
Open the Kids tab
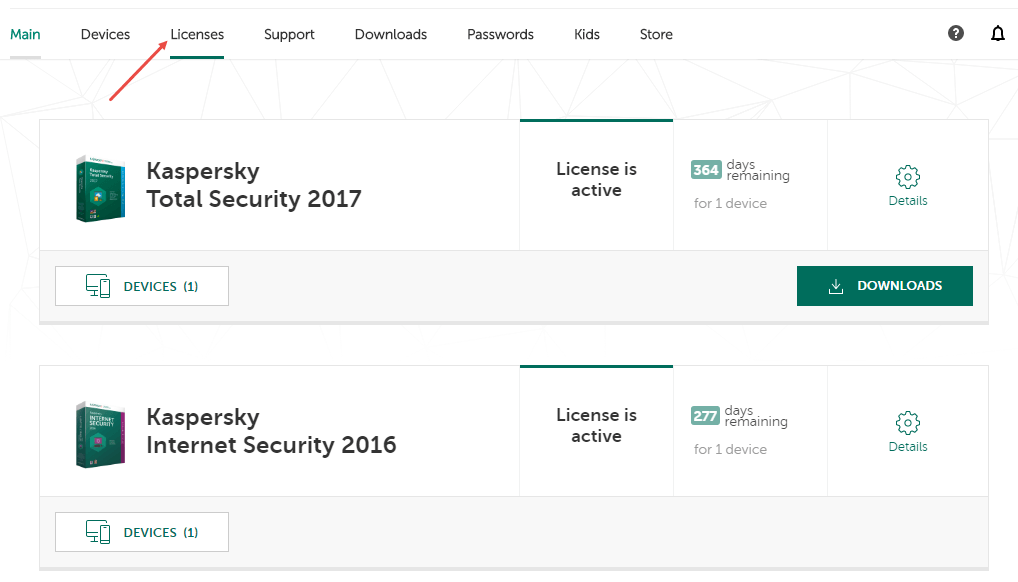(587, 34)
